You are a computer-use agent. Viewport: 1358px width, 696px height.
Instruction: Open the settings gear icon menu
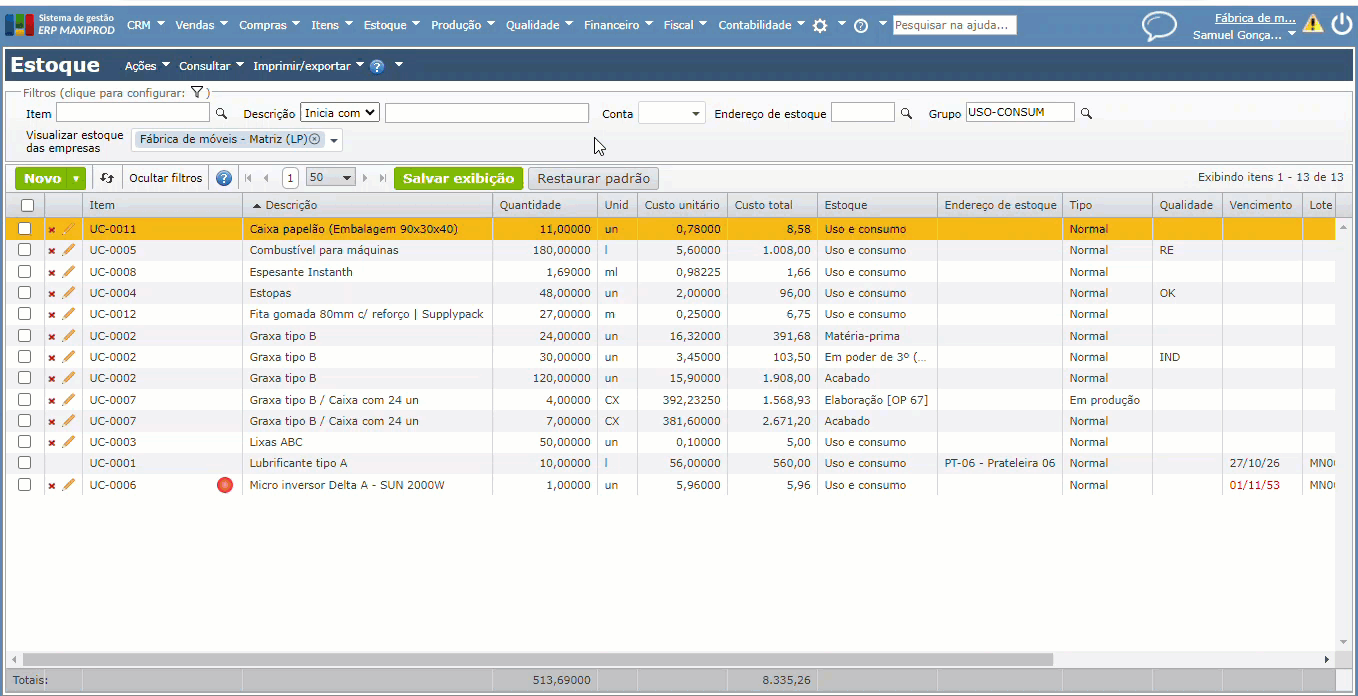820,26
